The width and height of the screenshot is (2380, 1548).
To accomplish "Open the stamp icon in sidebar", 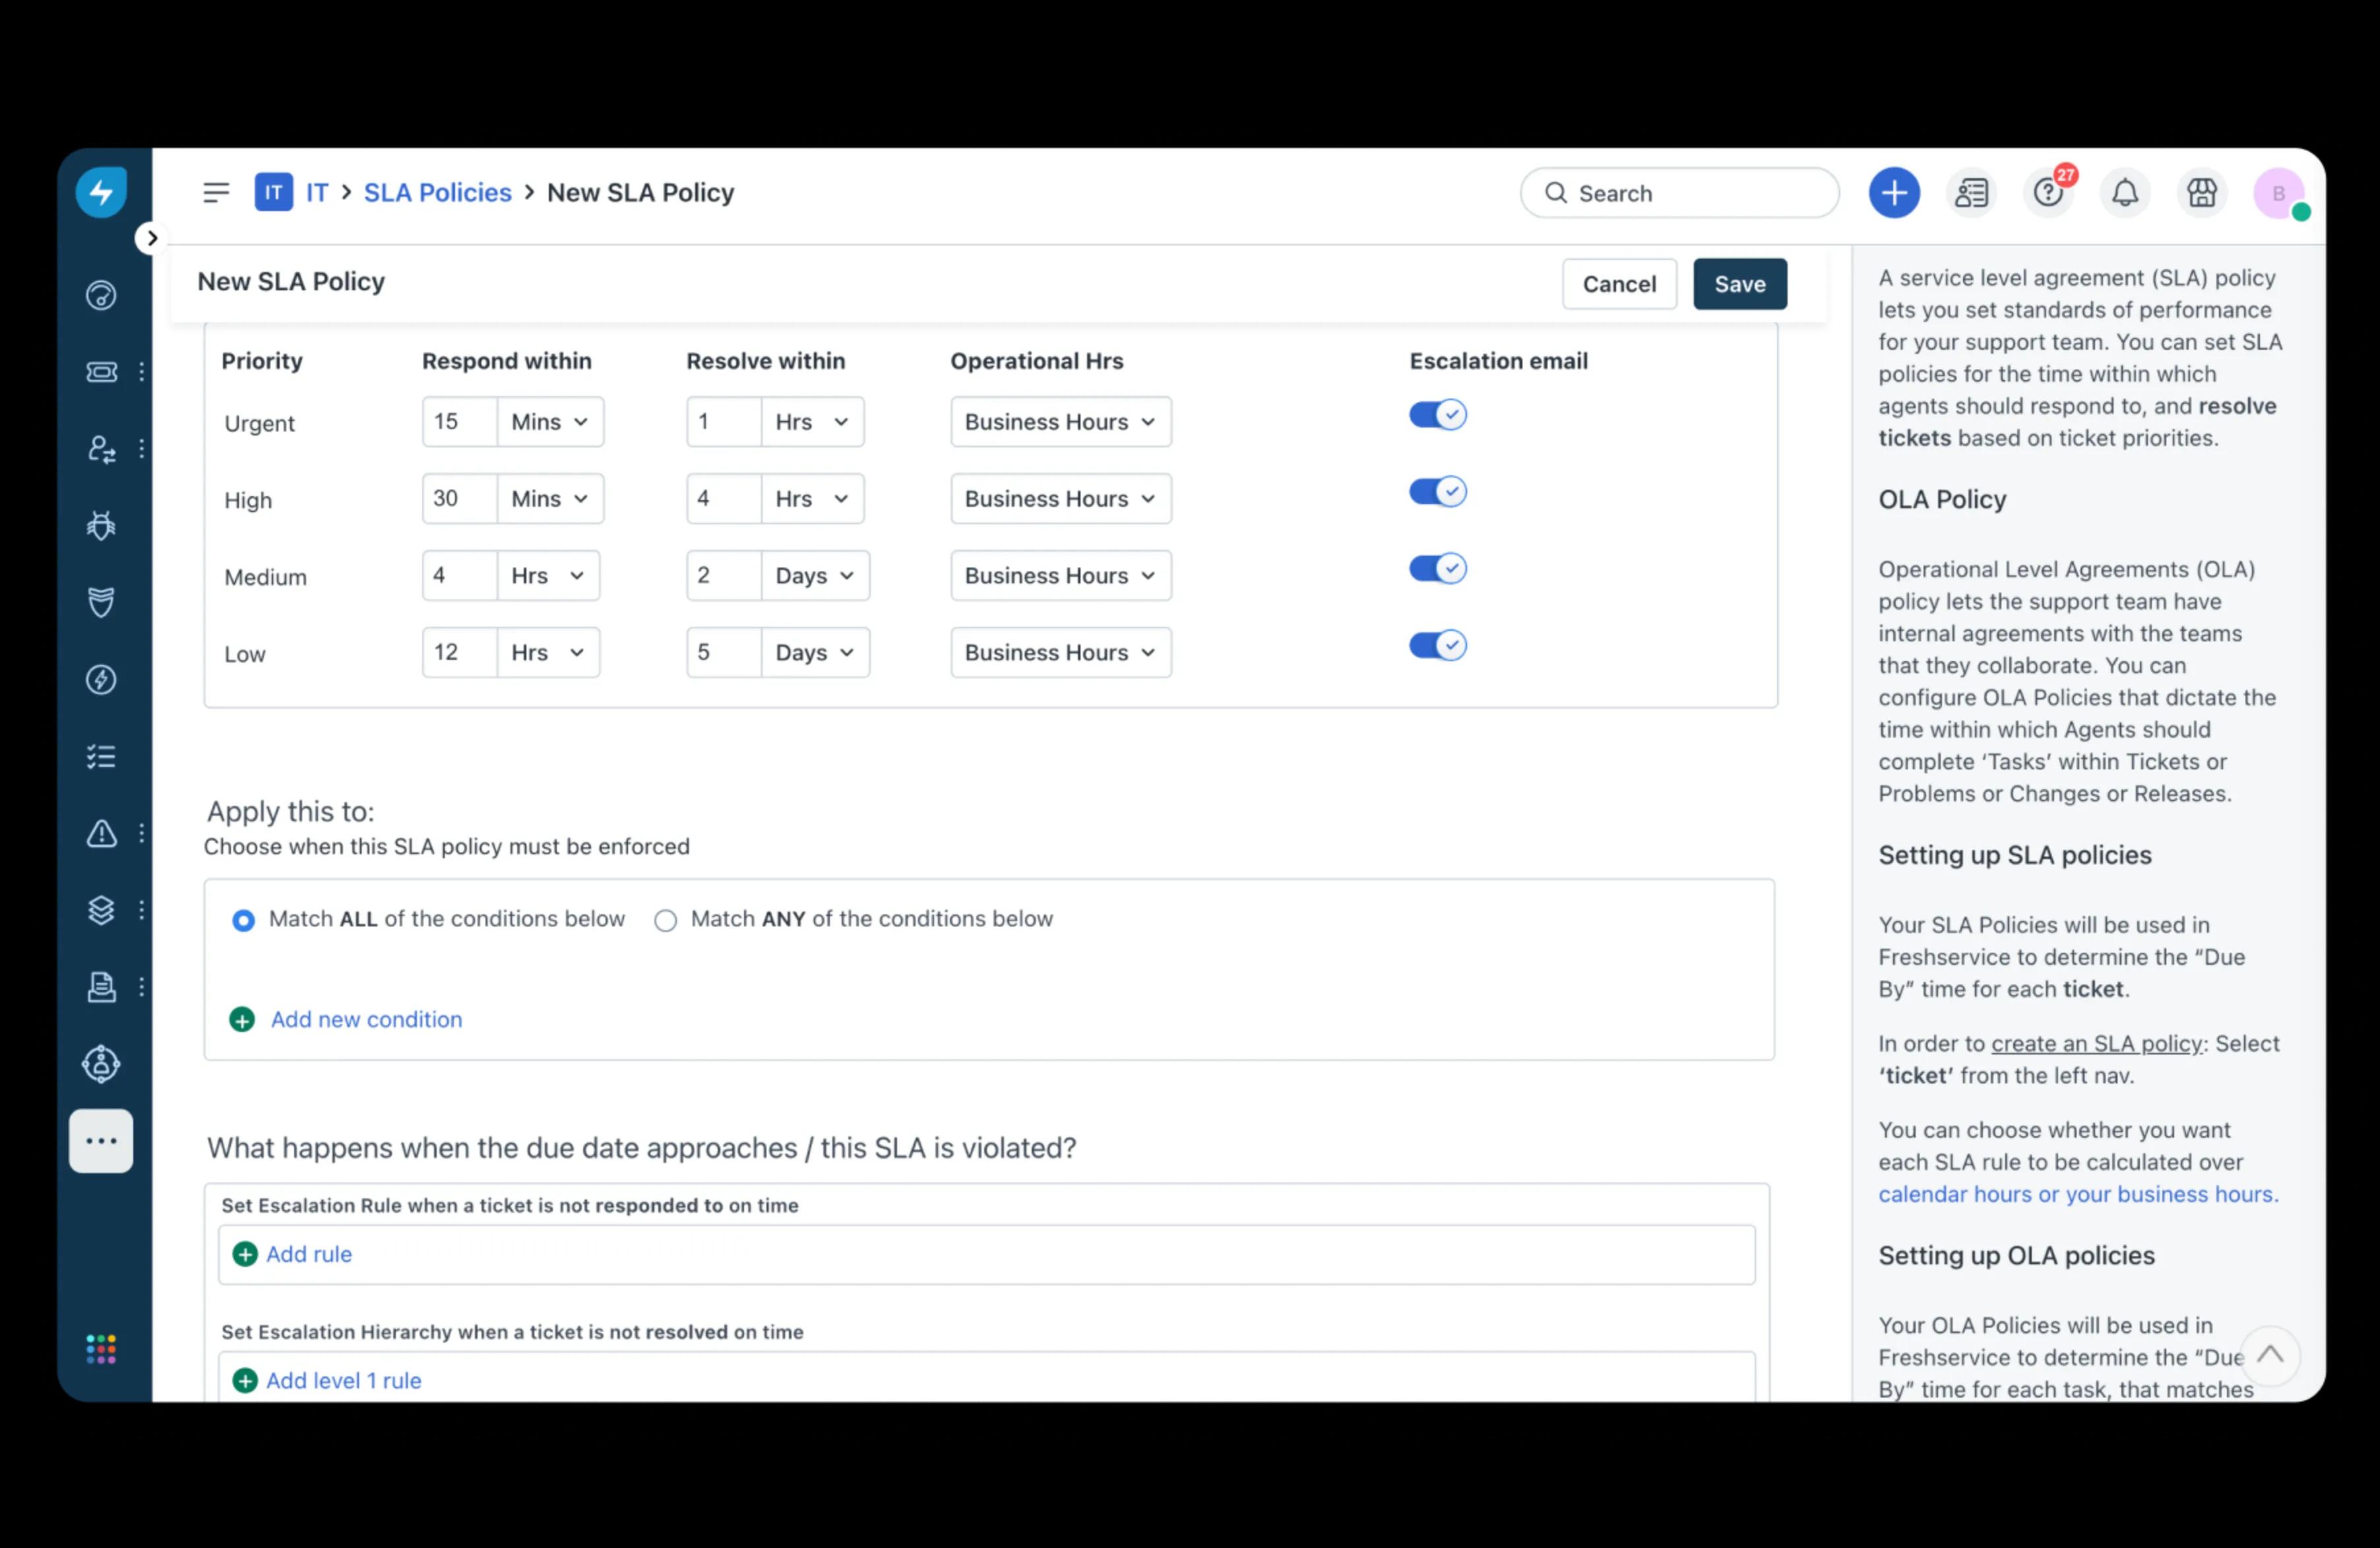I will coord(101,987).
